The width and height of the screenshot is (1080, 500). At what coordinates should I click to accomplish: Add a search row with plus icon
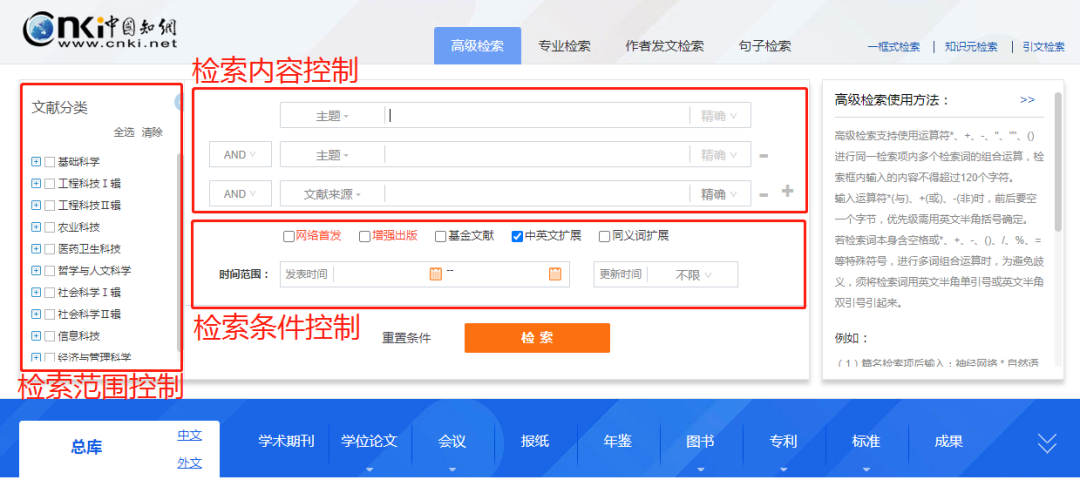tap(787, 191)
